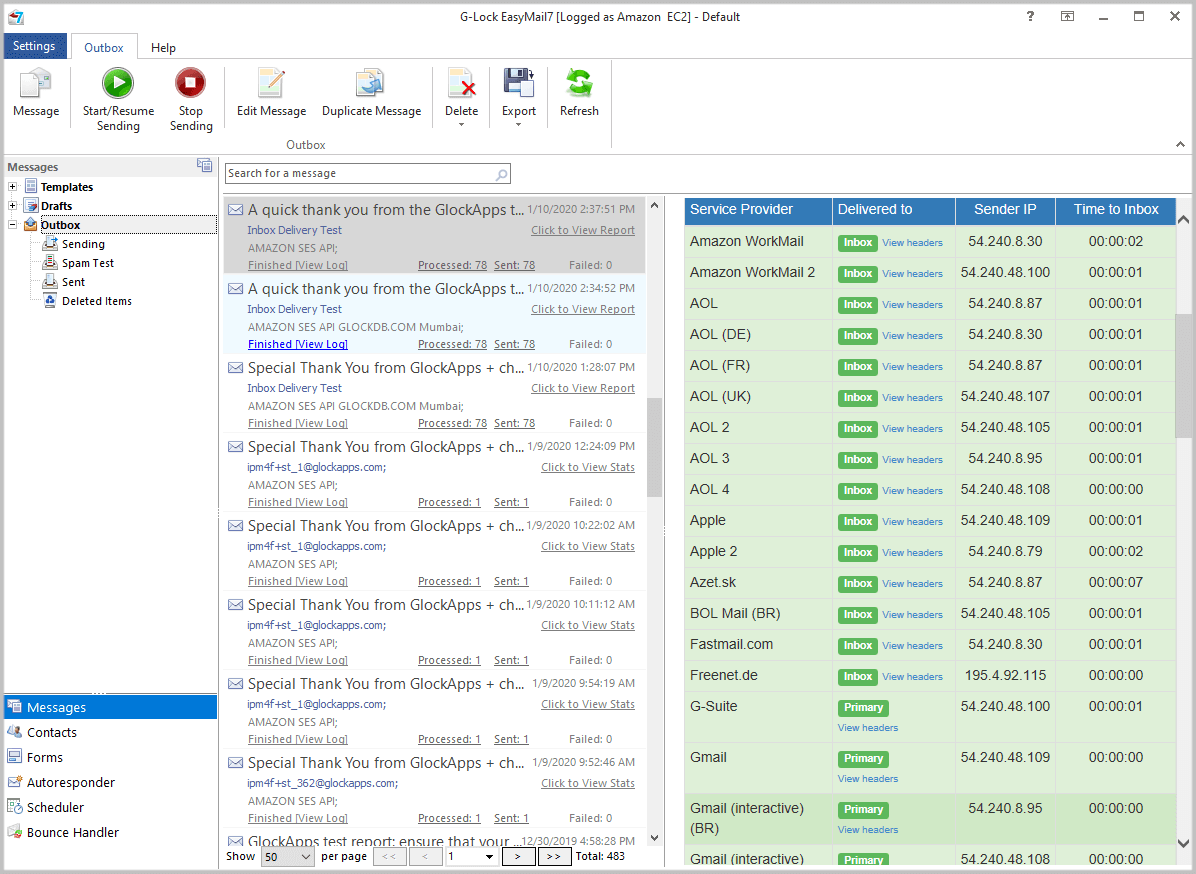The image size is (1196, 874).
Task: Select Messages in the navigation pane
Action: pos(111,707)
